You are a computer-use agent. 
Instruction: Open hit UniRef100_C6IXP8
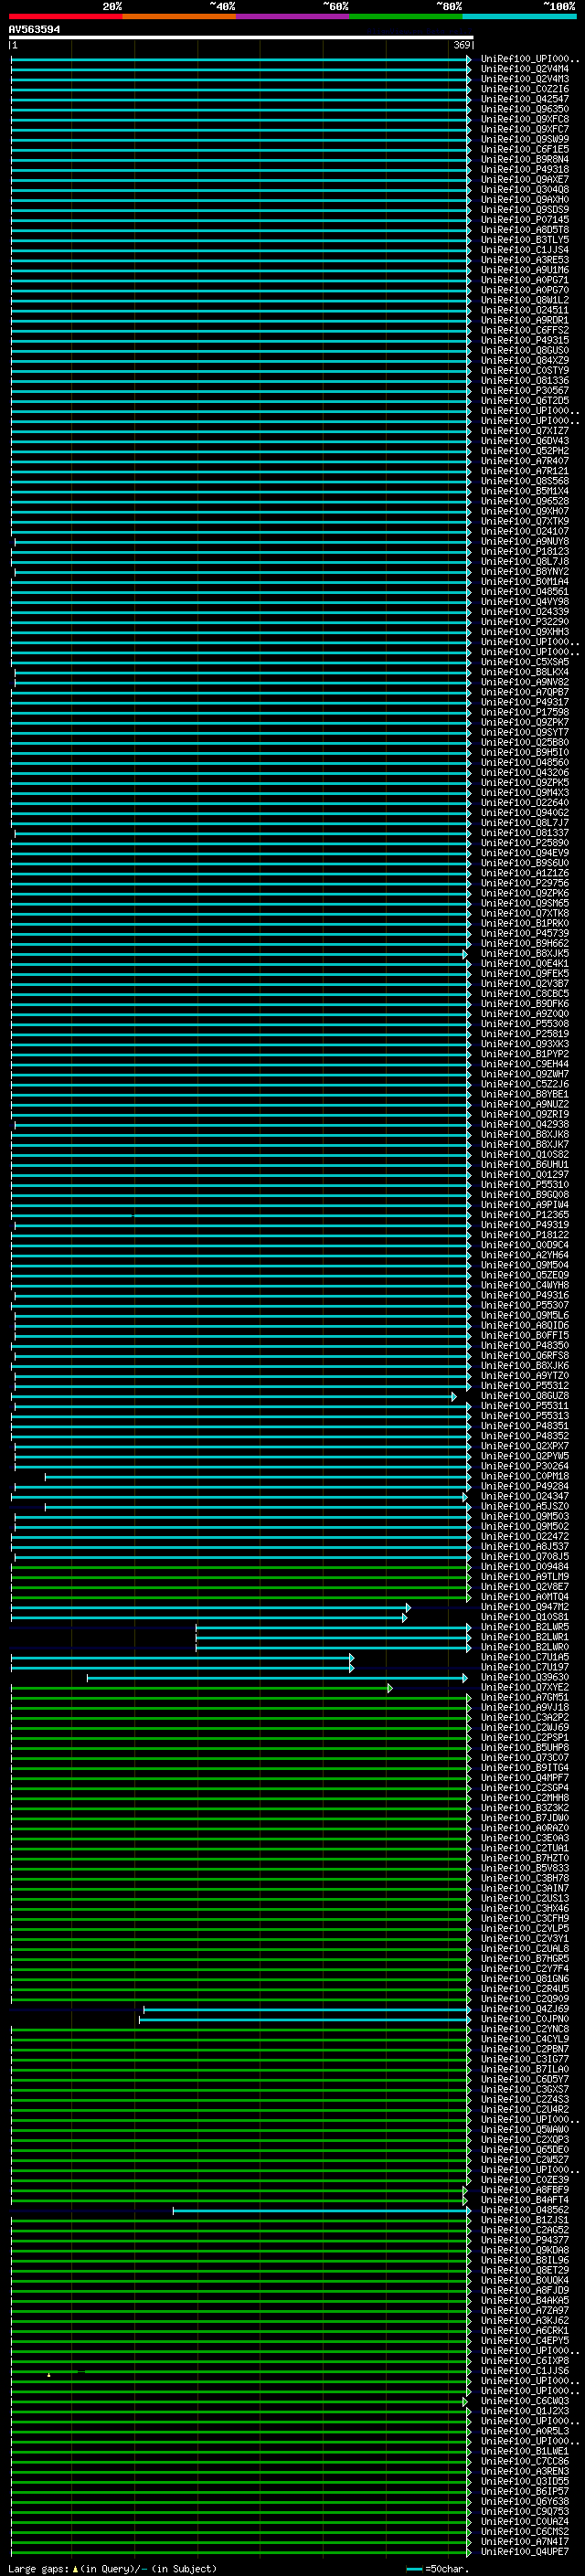525,2360
